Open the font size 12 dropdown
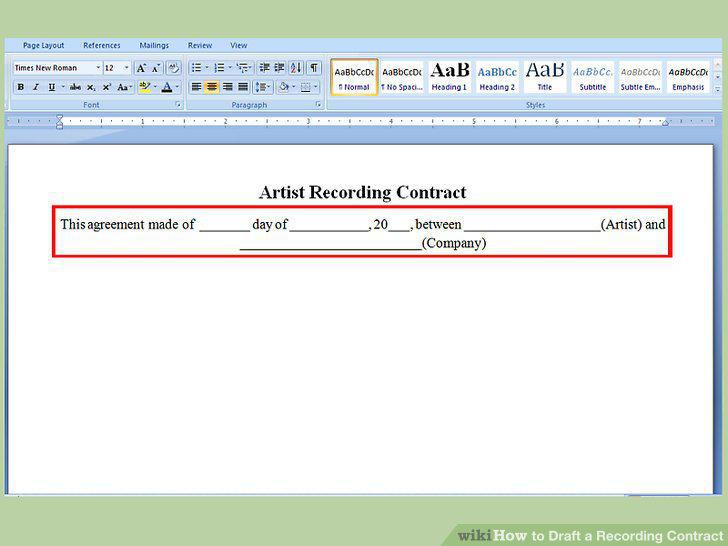The height and width of the screenshot is (546, 728). pyautogui.click(x=126, y=68)
